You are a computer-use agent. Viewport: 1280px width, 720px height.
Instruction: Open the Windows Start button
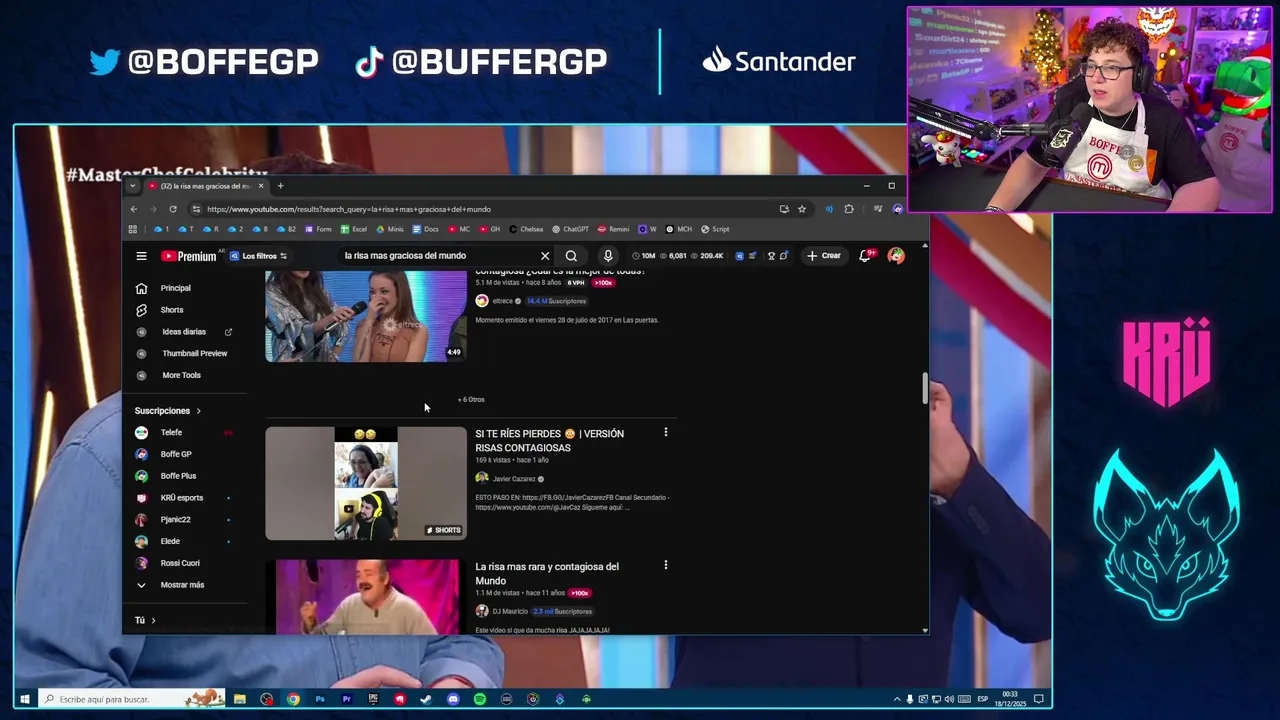click(x=25, y=699)
